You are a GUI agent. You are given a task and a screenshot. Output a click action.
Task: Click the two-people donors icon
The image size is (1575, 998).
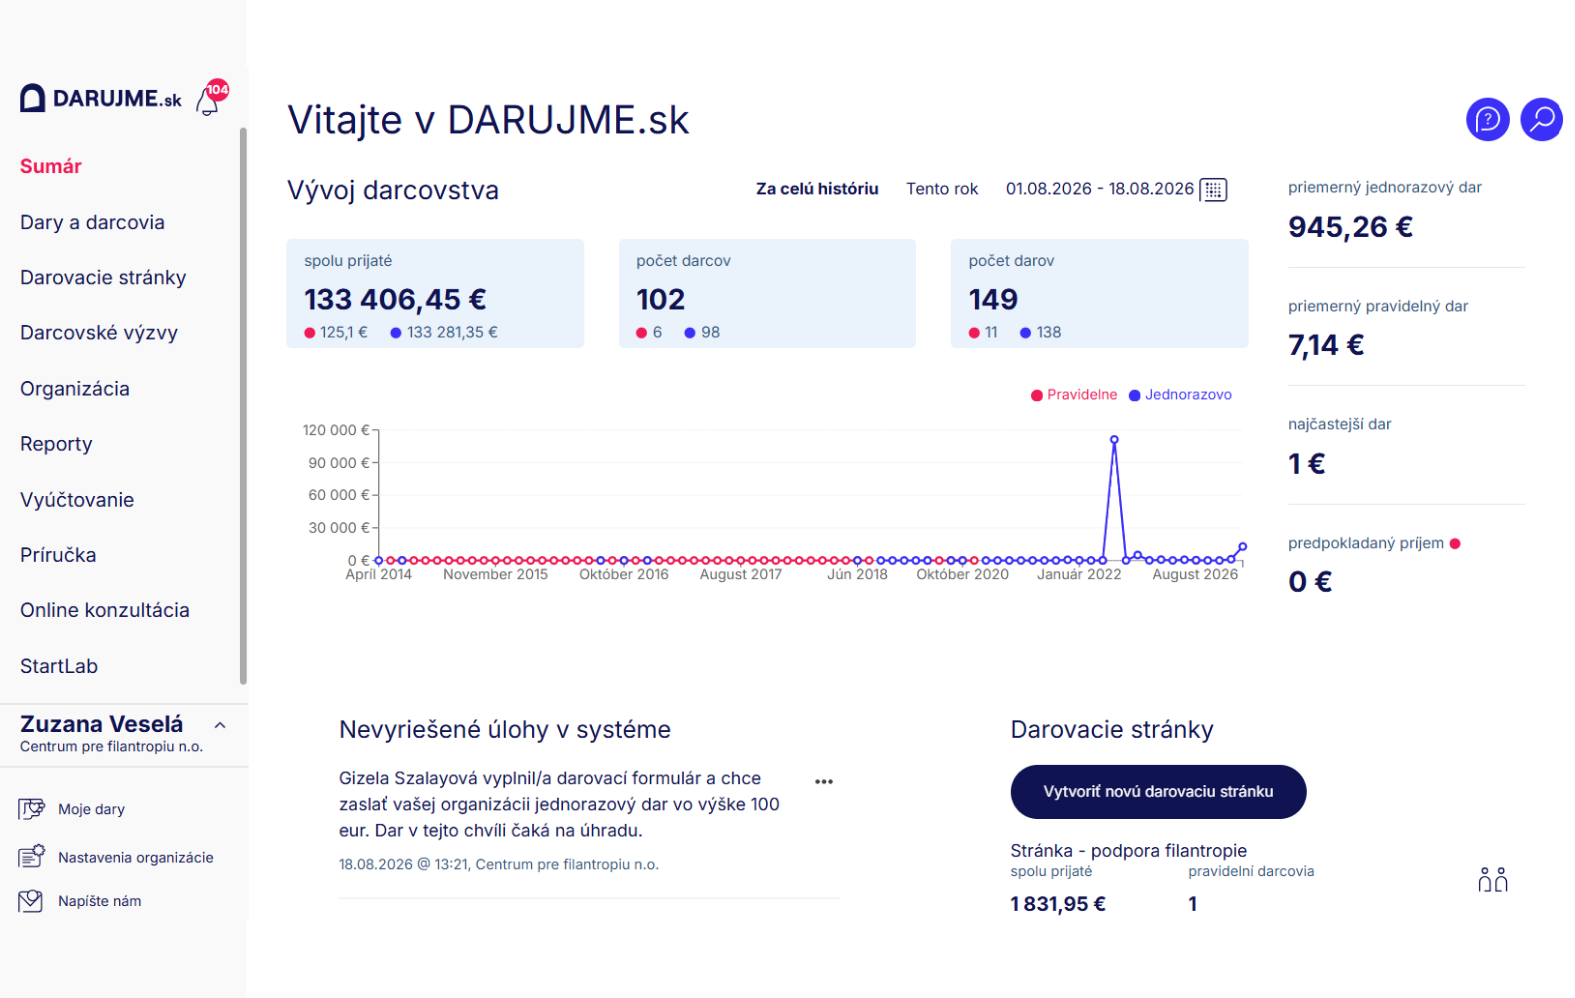click(x=1492, y=880)
